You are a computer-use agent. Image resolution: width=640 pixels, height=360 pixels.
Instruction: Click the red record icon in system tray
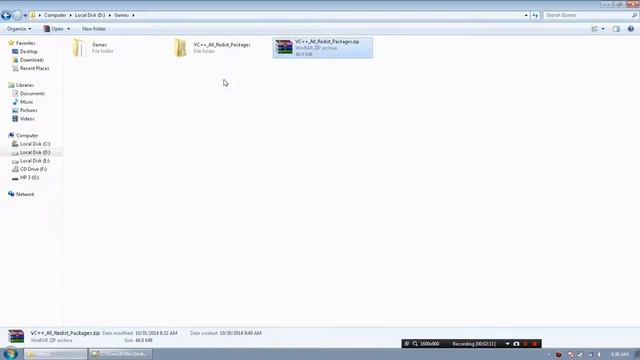pos(558,354)
